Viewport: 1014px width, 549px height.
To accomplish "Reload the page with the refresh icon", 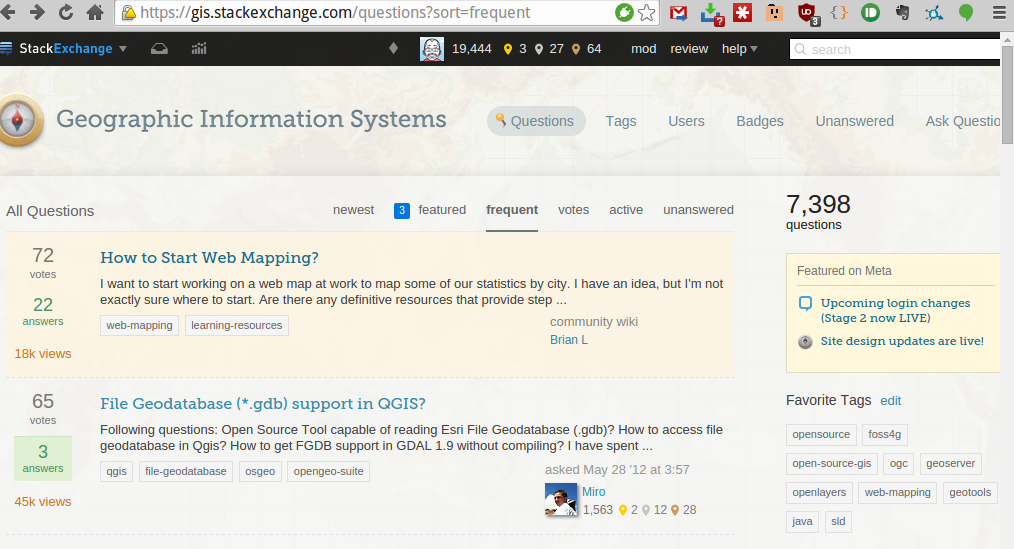I will [66, 12].
